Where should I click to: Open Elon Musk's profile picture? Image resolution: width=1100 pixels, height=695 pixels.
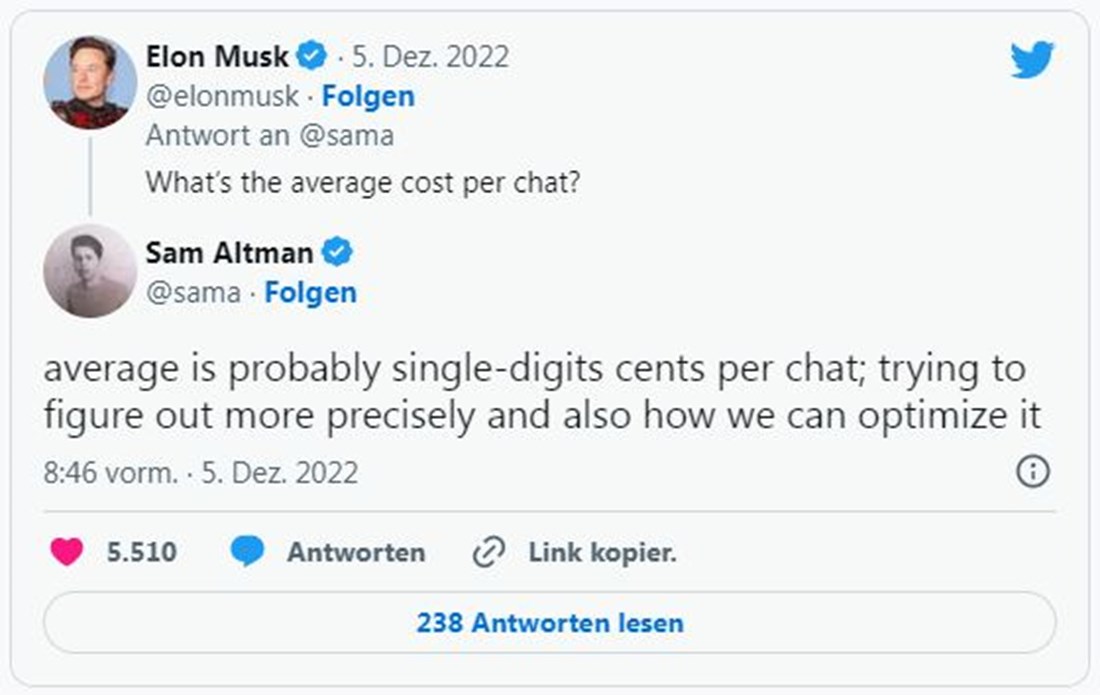[x=90, y=83]
